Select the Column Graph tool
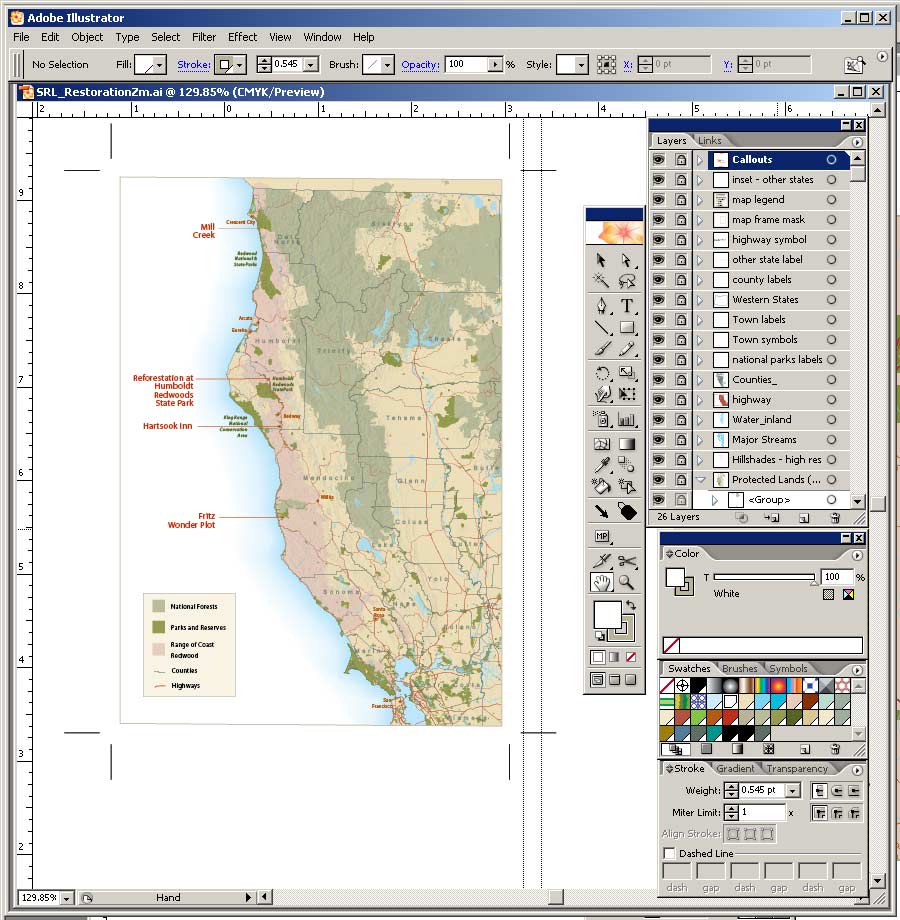The image size is (900, 920). [x=627, y=419]
